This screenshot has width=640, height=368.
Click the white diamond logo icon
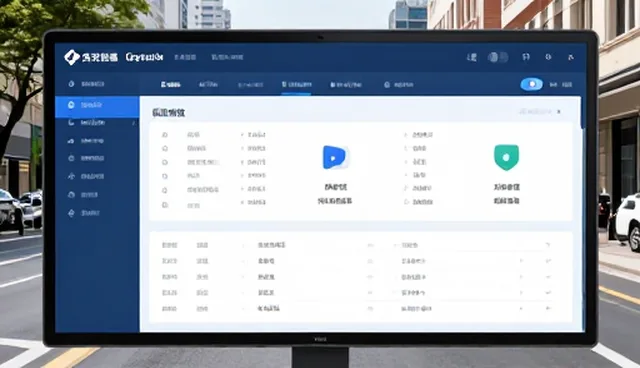click(72, 57)
